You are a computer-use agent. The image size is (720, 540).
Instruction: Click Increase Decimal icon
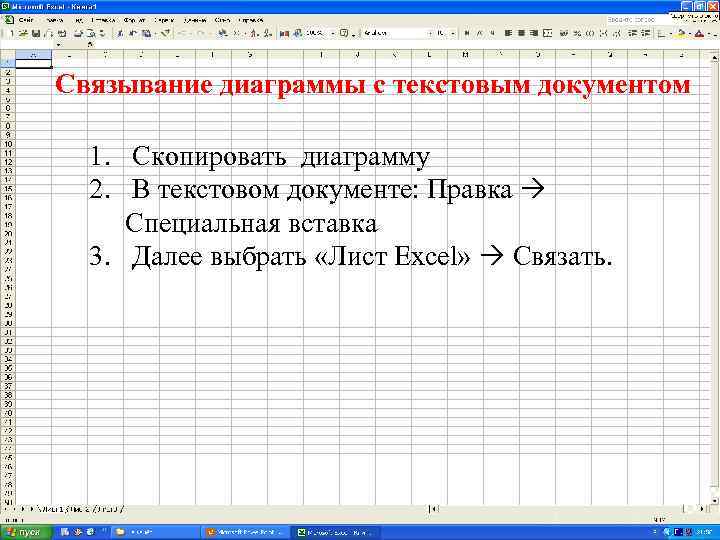[x=604, y=33]
